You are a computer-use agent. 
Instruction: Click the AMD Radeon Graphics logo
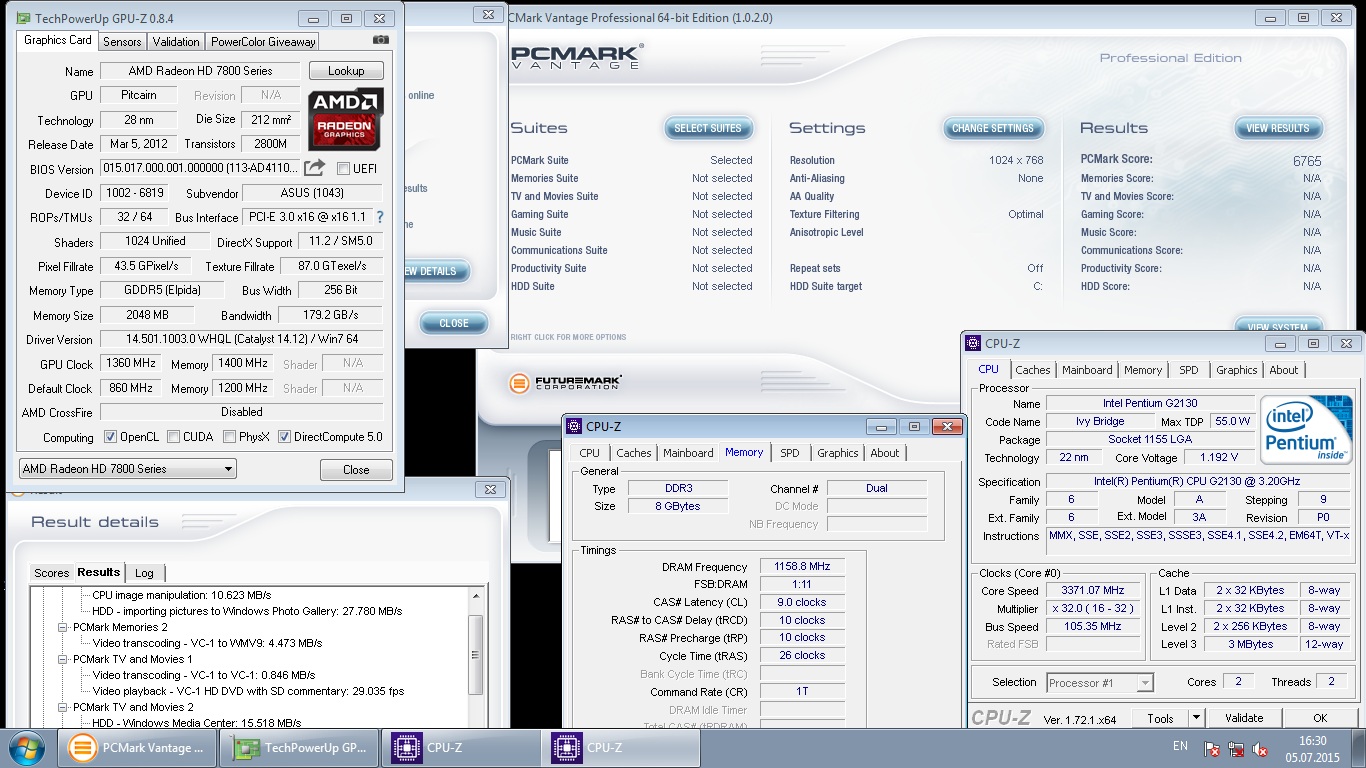pos(345,120)
